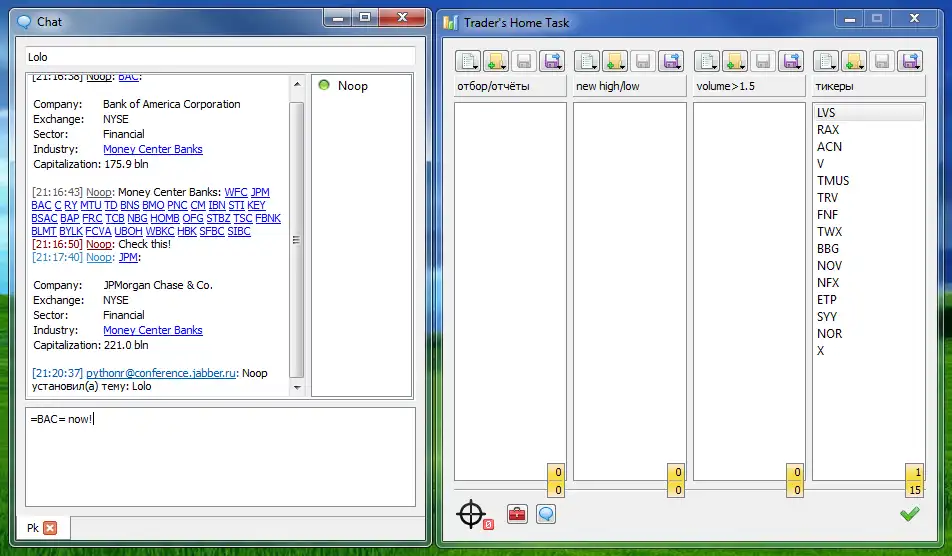Image resolution: width=952 pixels, height=556 pixels.
Task: Open the WFC ticker link in chat
Action: click(x=236, y=192)
